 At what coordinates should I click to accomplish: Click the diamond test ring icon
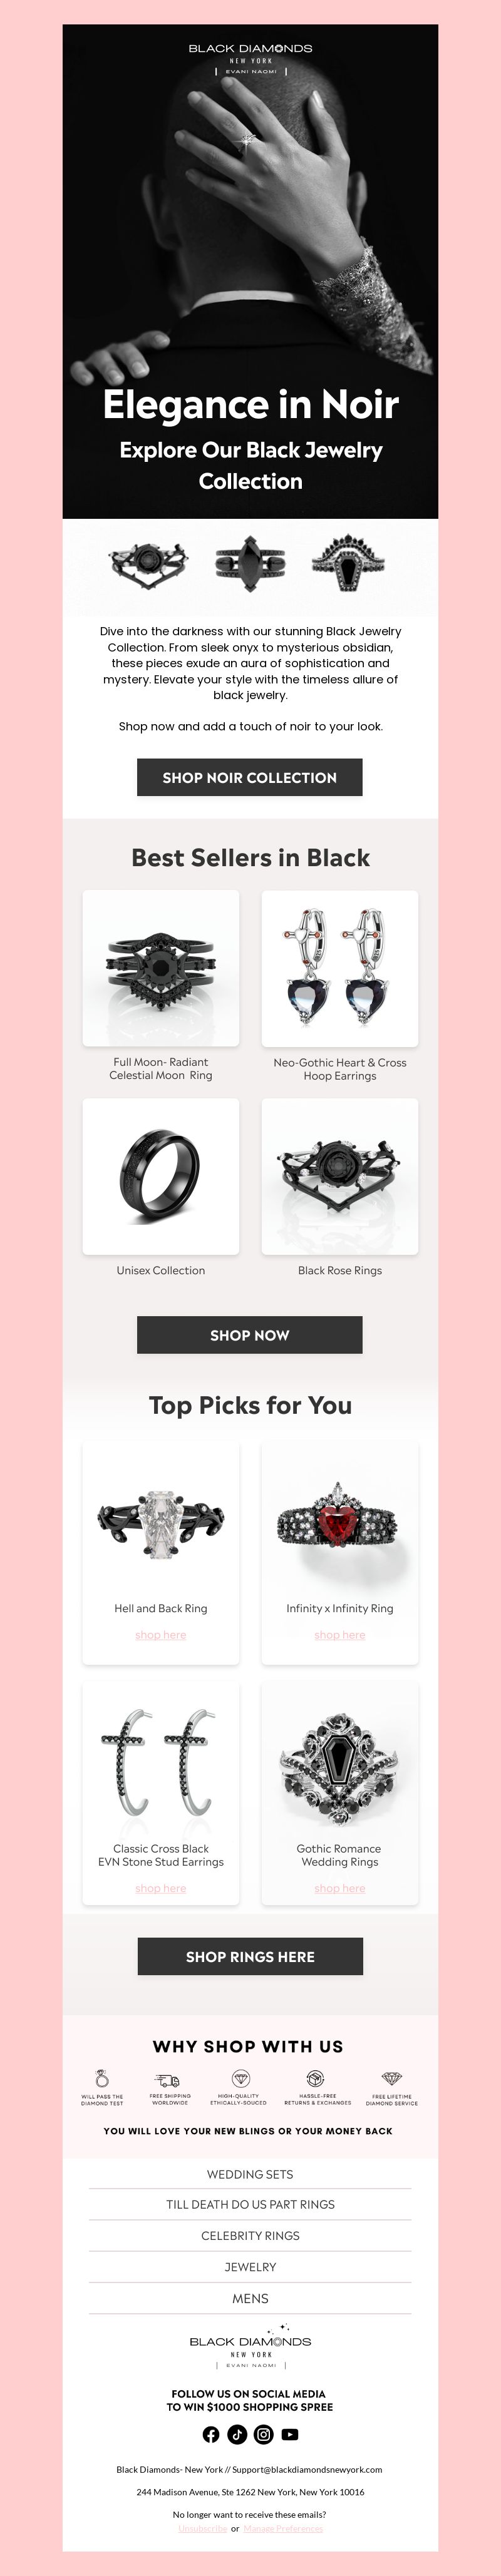pyautogui.click(x=102, y=2080)
